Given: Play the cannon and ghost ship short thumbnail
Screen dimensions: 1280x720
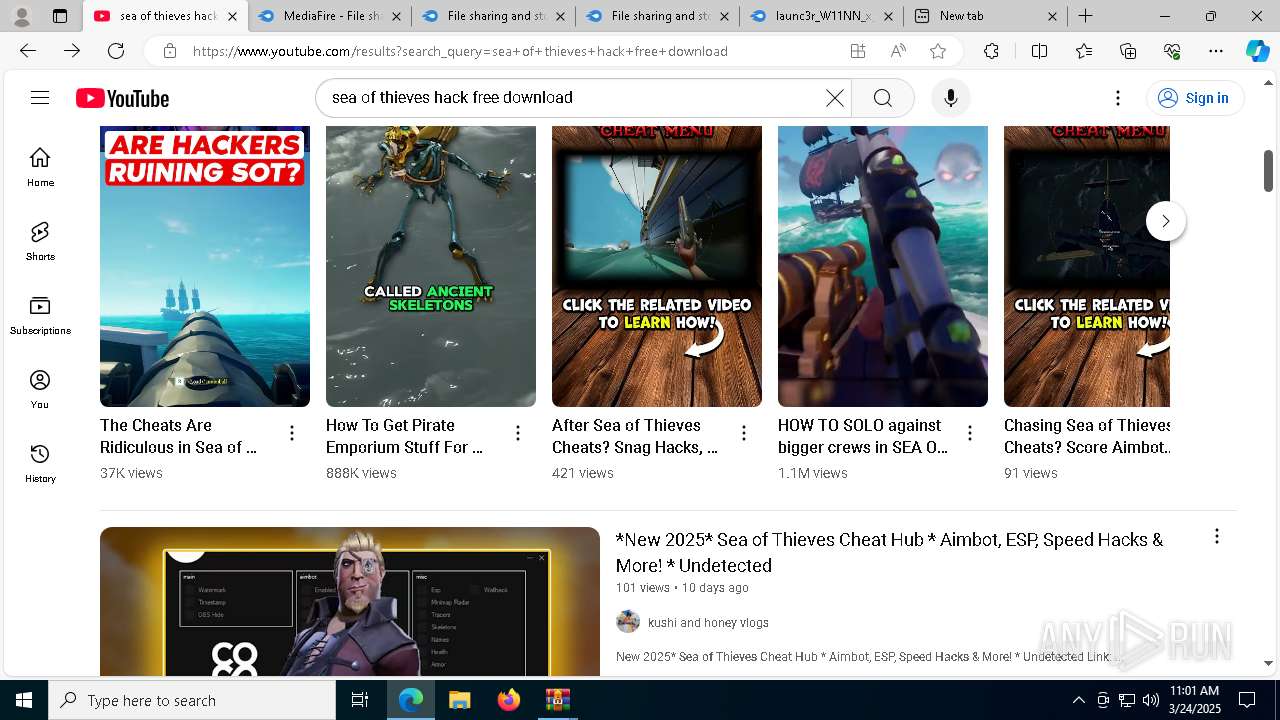Looking at the screenshot, I should pos(883,266).
